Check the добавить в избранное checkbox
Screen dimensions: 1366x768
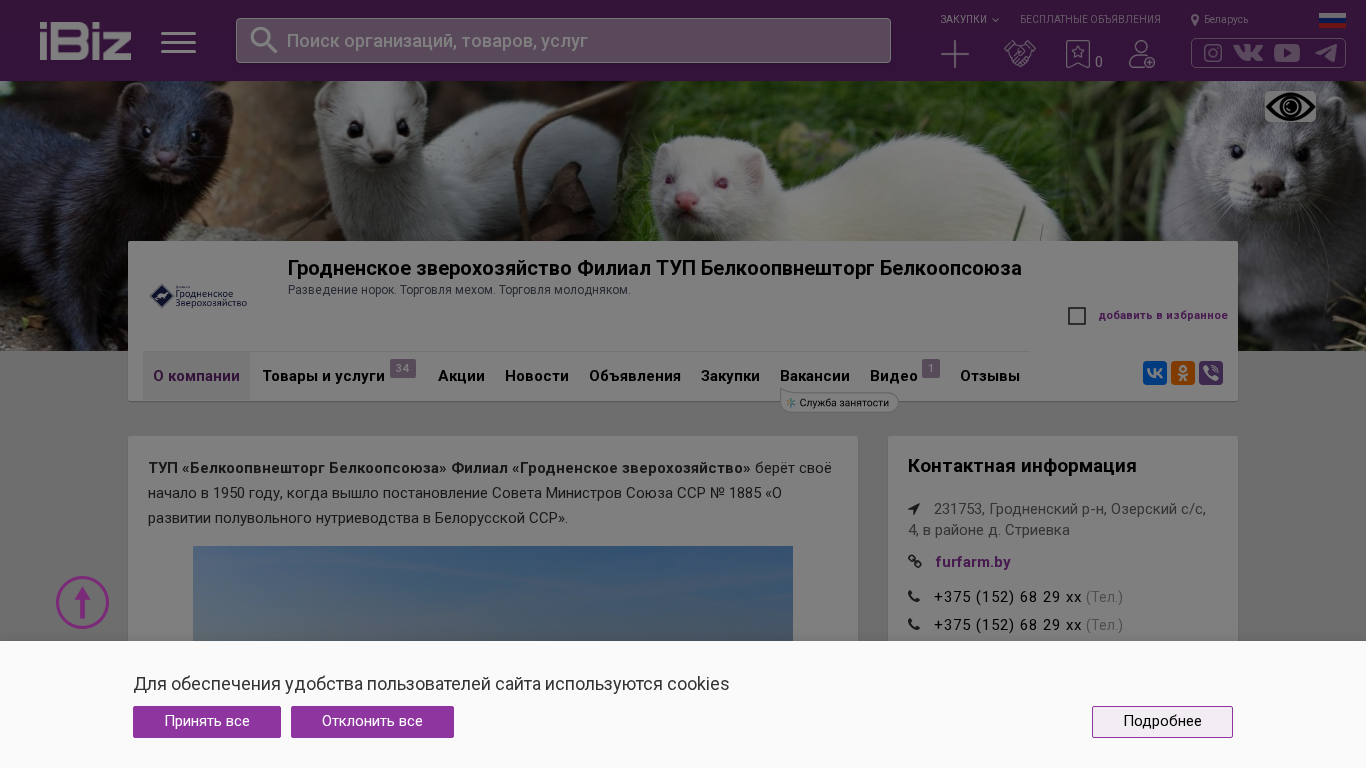tap(1077, 316)
